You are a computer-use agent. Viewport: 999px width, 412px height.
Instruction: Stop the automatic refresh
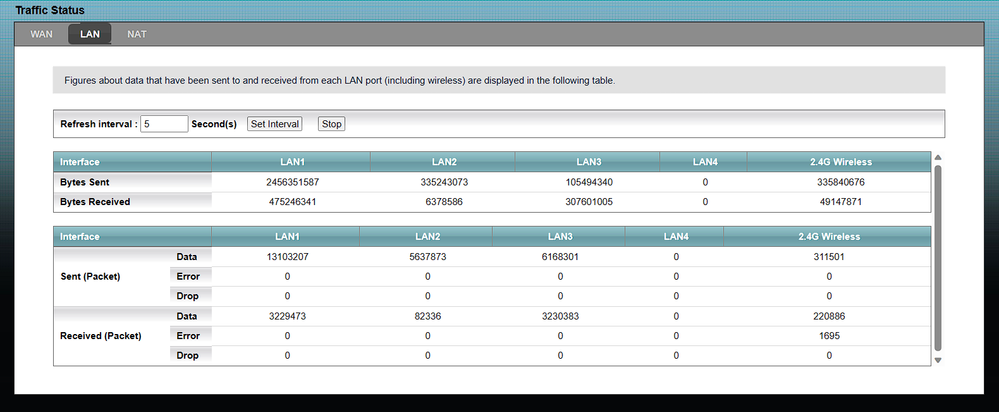point(331,124)
